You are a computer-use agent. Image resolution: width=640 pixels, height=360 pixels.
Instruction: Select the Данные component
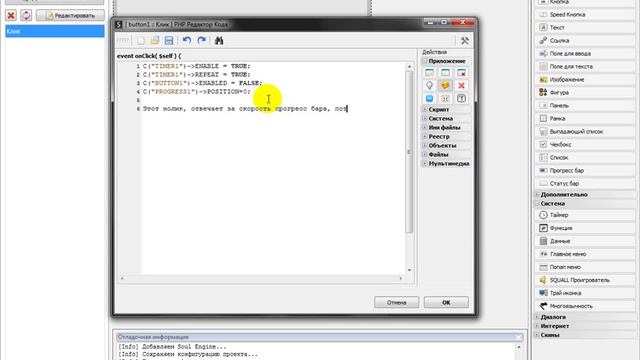(585, 241)
